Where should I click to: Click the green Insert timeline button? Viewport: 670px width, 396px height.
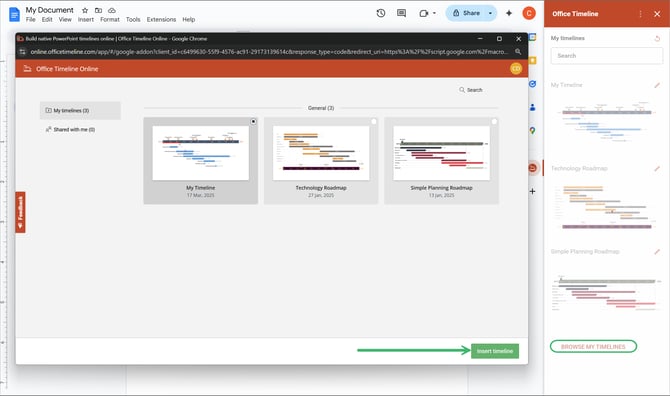(x=495, y=351)
